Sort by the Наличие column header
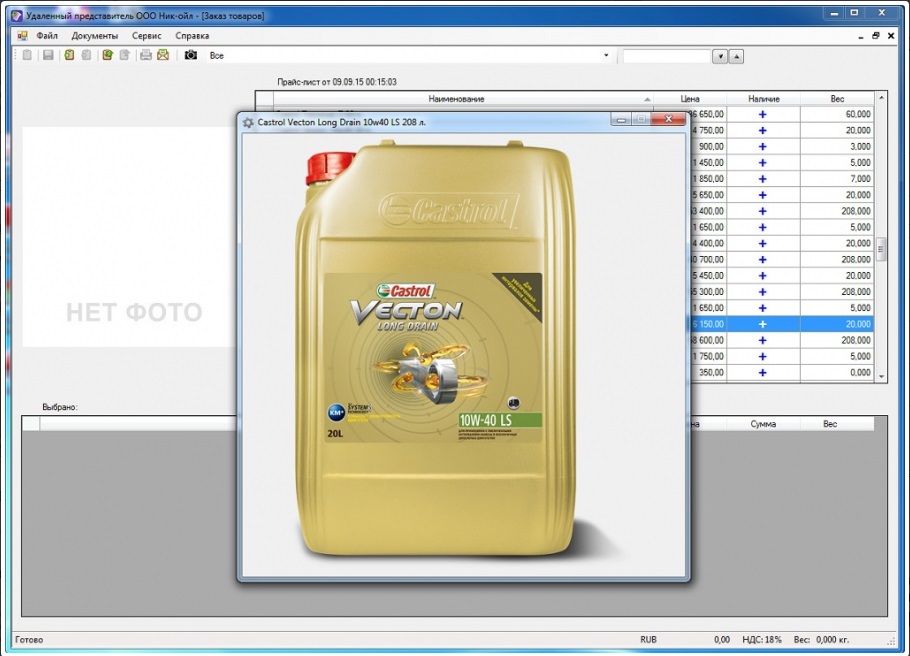Screen dimensions: 910x656 click(763, 99)
